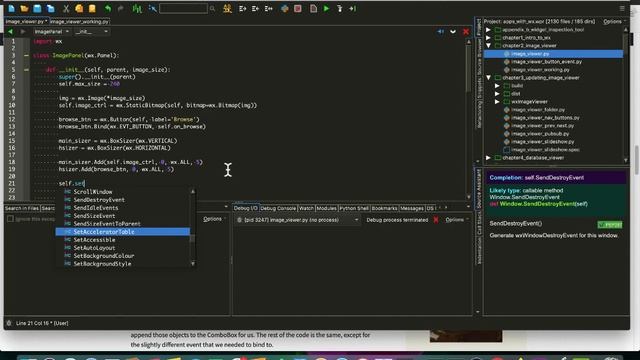640x360 pixels.
Task: Click the step-out arrow debugger icon
Action: pyautogui.click(x=353, y=8)
